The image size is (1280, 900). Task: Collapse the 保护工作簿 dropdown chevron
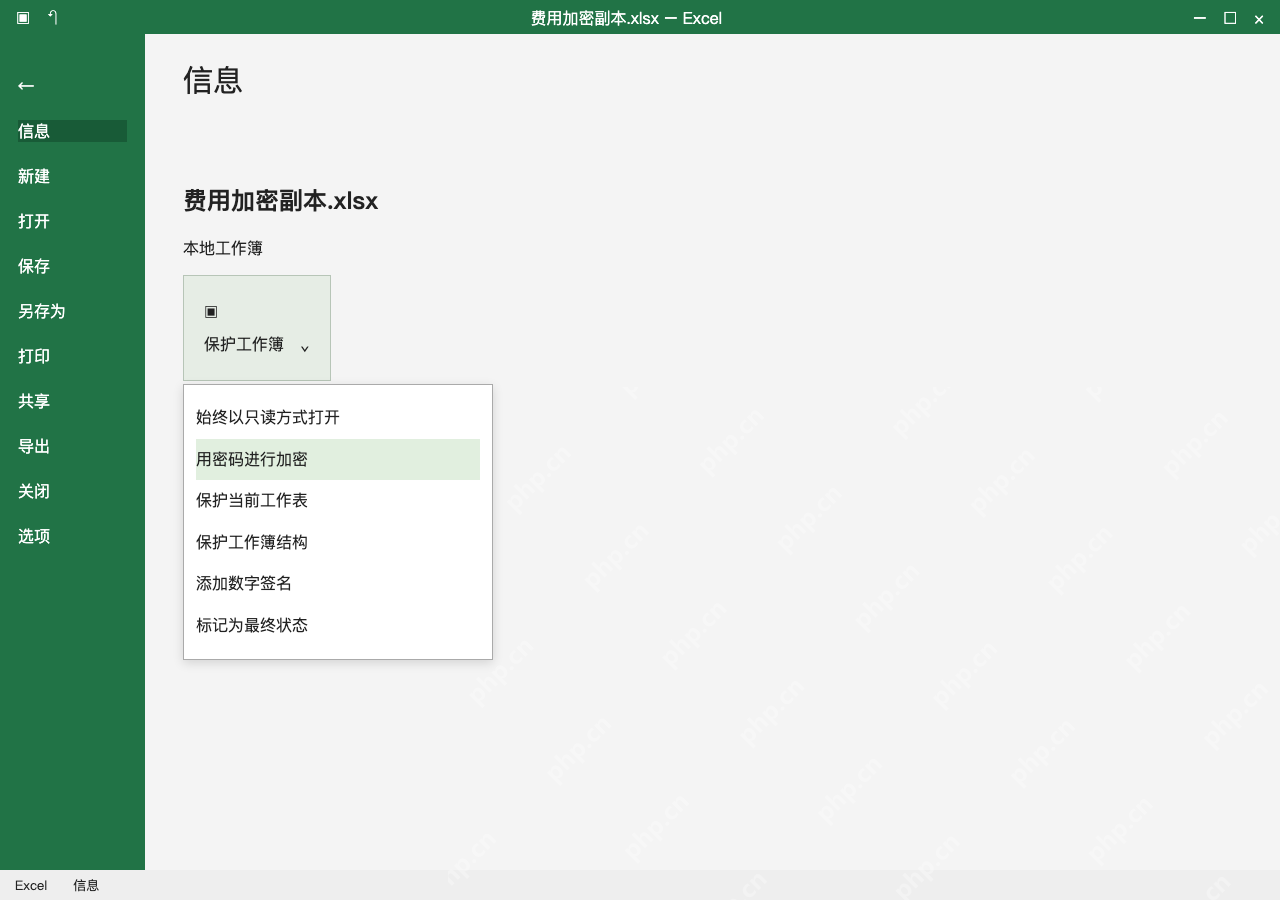[305, 347]
